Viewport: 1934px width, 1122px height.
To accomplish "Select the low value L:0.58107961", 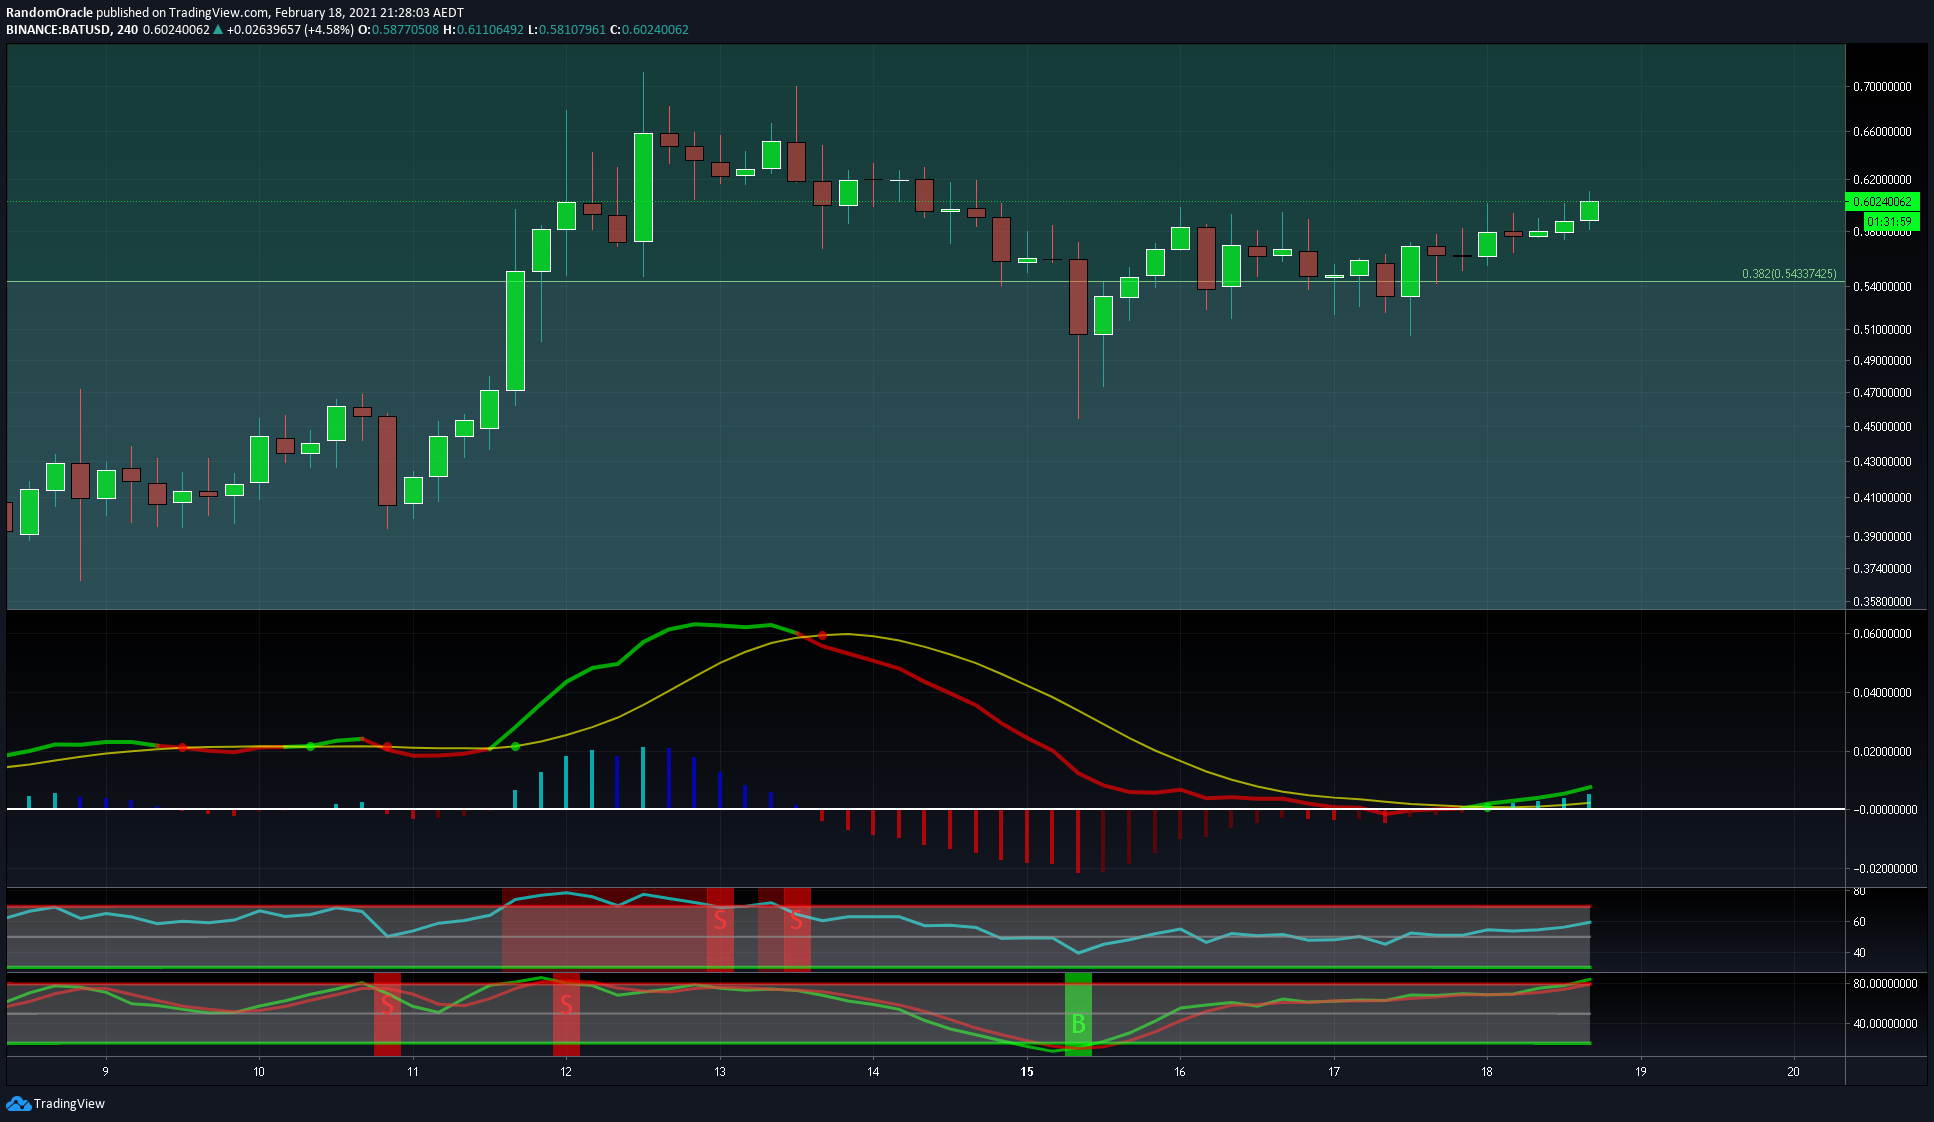I will 566,30.
